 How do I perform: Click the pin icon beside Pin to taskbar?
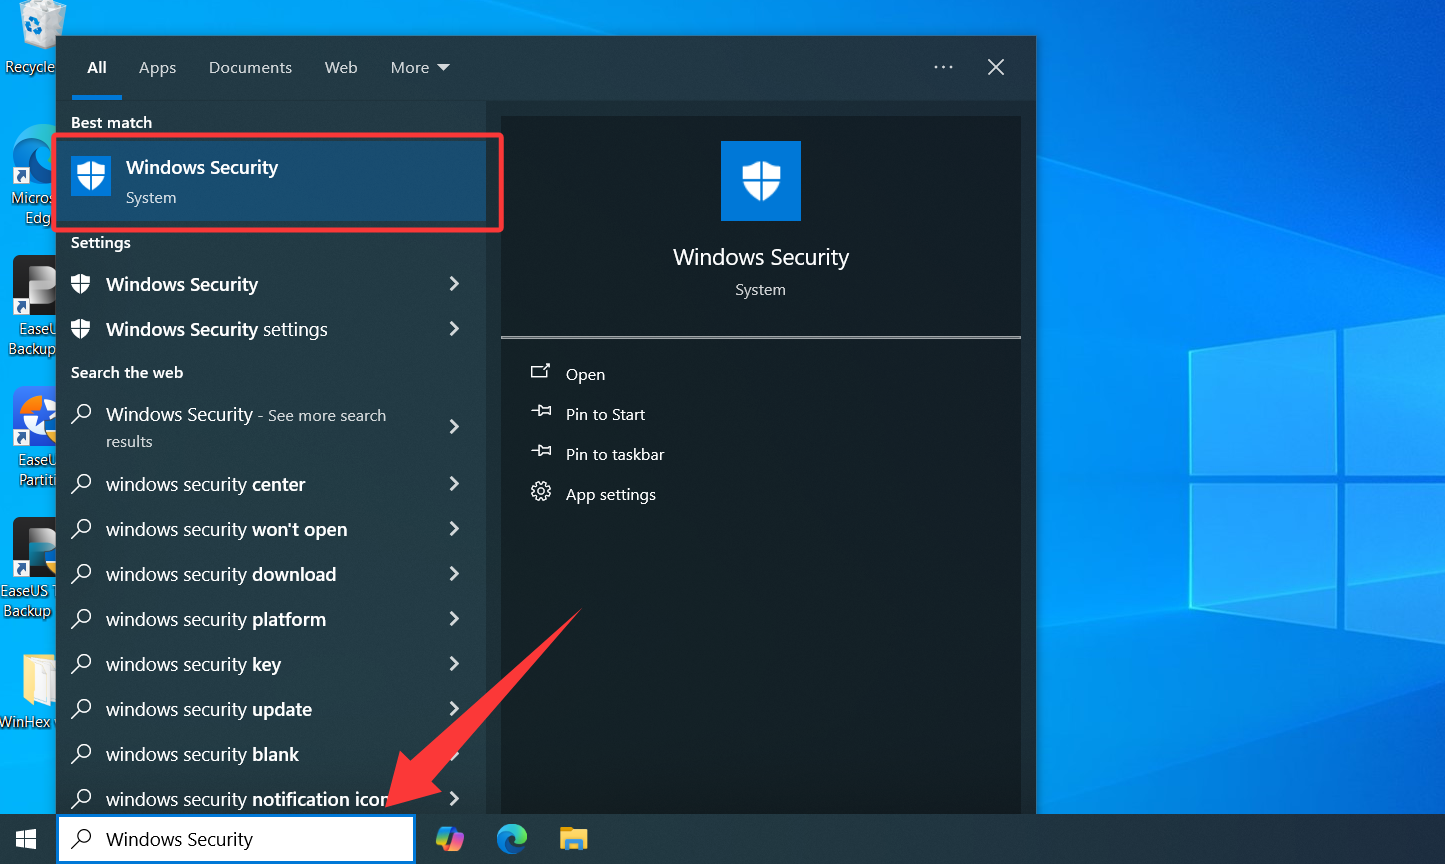tap(541, 451)
